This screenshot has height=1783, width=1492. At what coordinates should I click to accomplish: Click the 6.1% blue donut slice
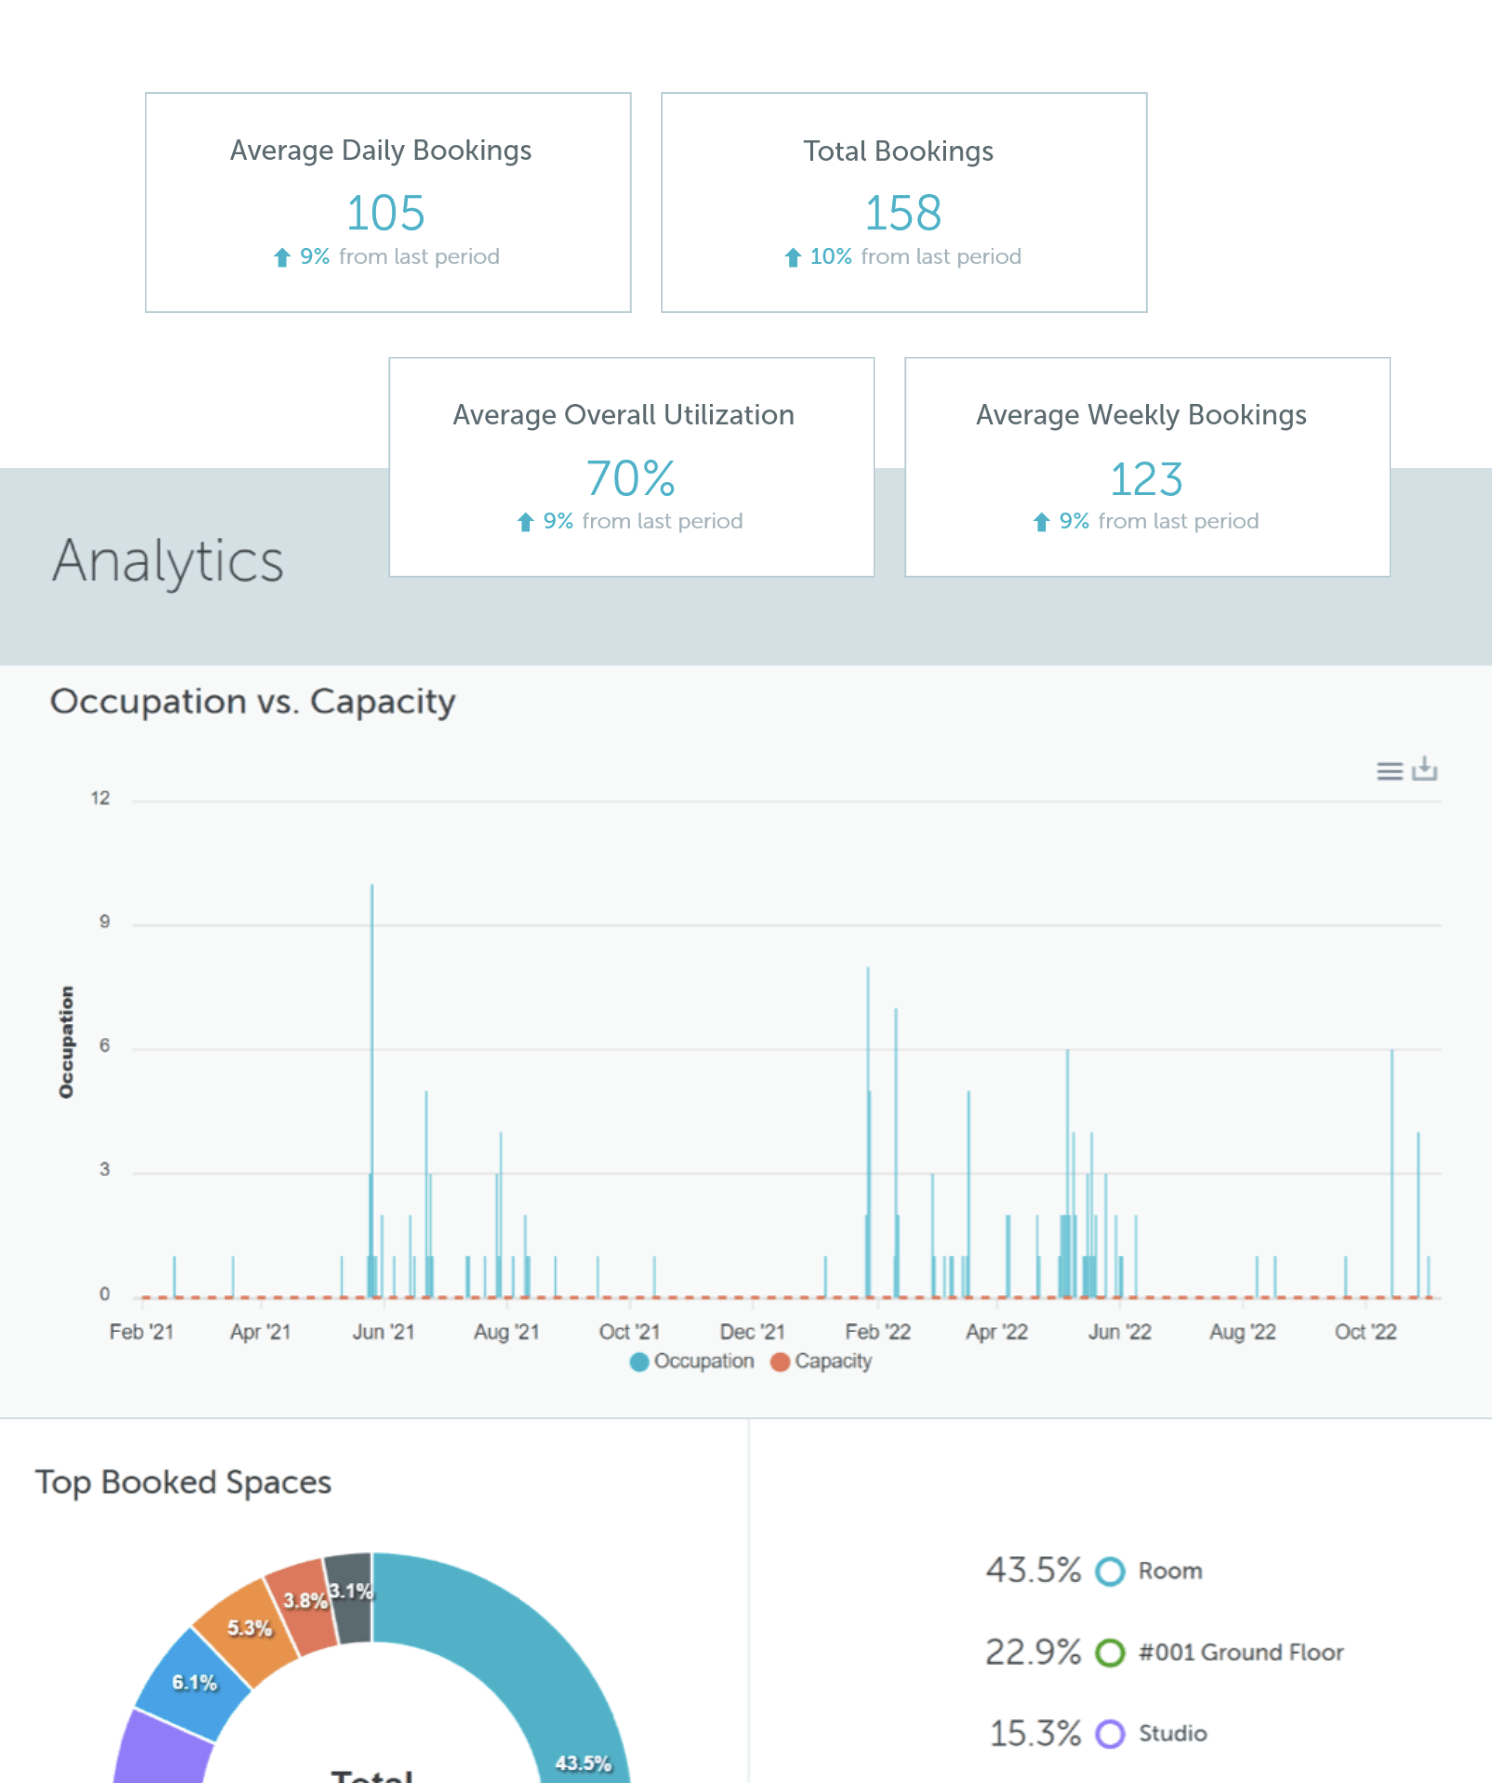point(193,1684)
